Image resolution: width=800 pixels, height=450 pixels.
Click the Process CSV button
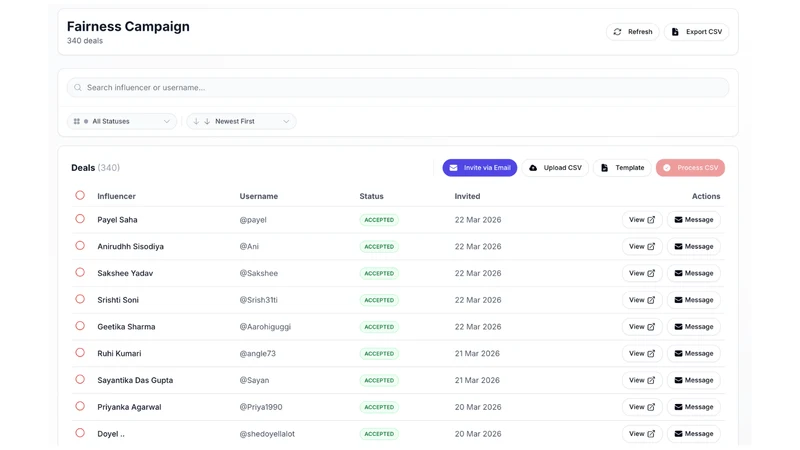[690, 168]
